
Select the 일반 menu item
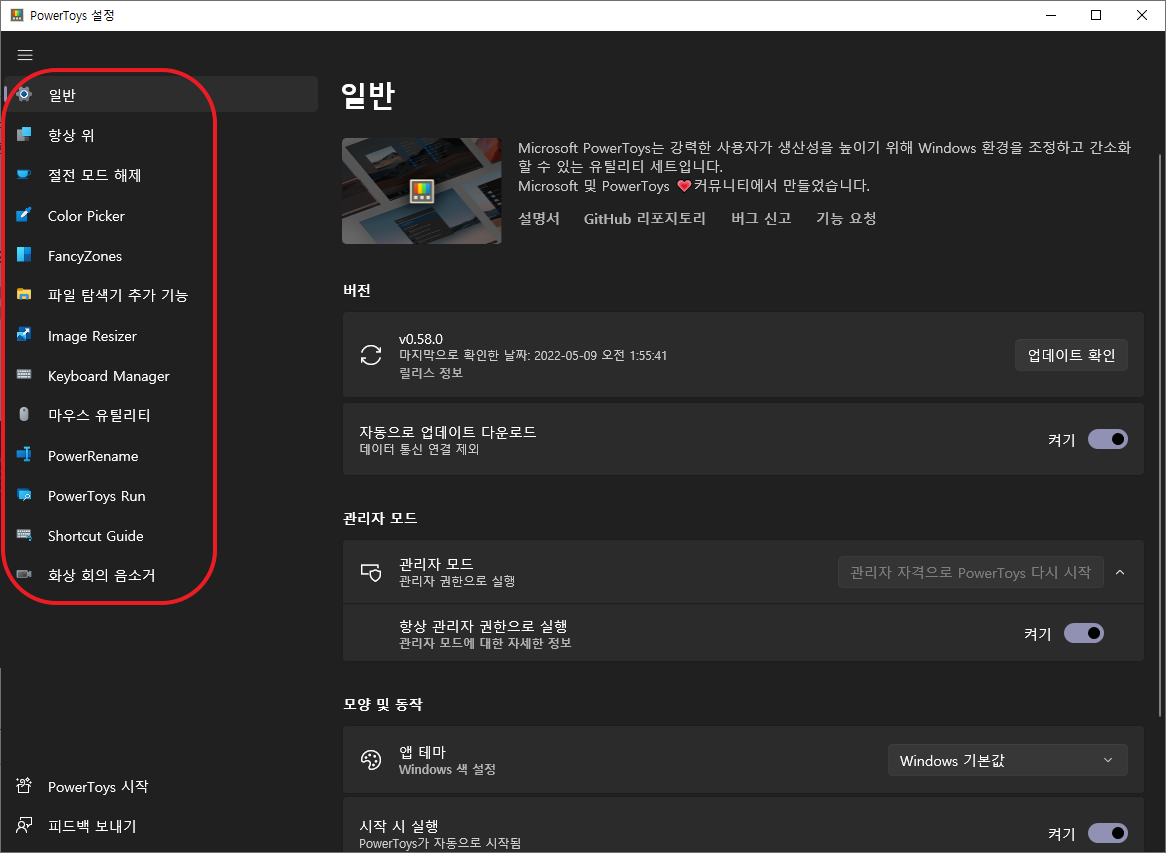pos(161,94)
